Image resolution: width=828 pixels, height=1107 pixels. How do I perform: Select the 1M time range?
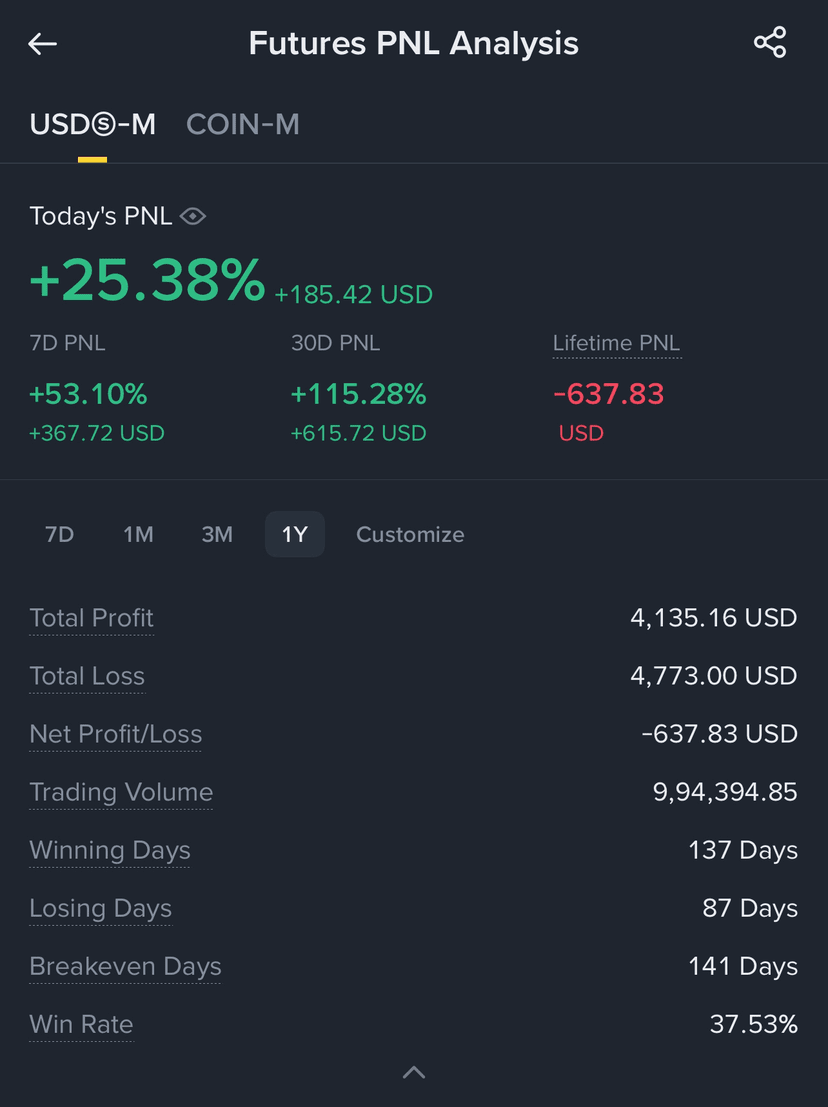click(x=138, y=534)
